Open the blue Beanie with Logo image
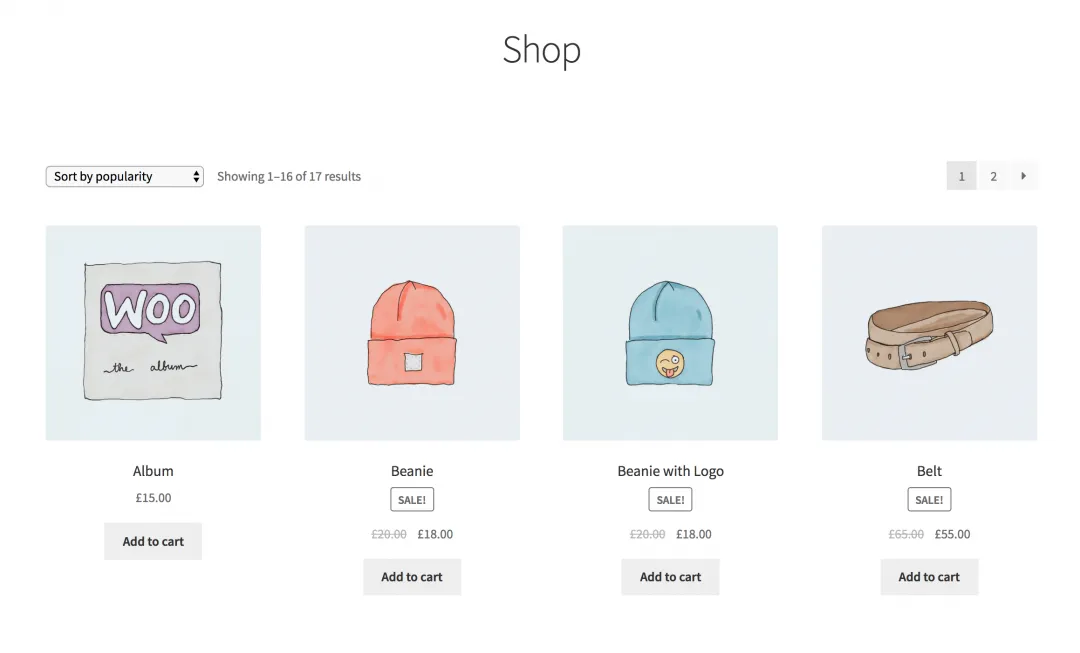 coord(670,333)
